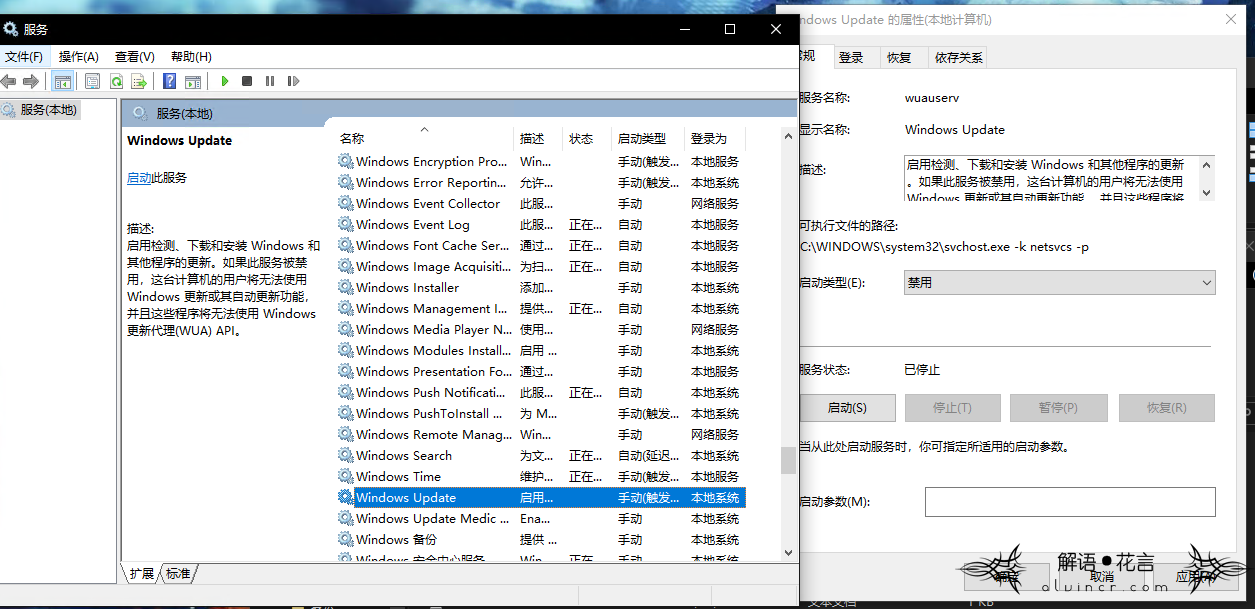
Task: Start the service with the green play icon
Action: point(225,81)
